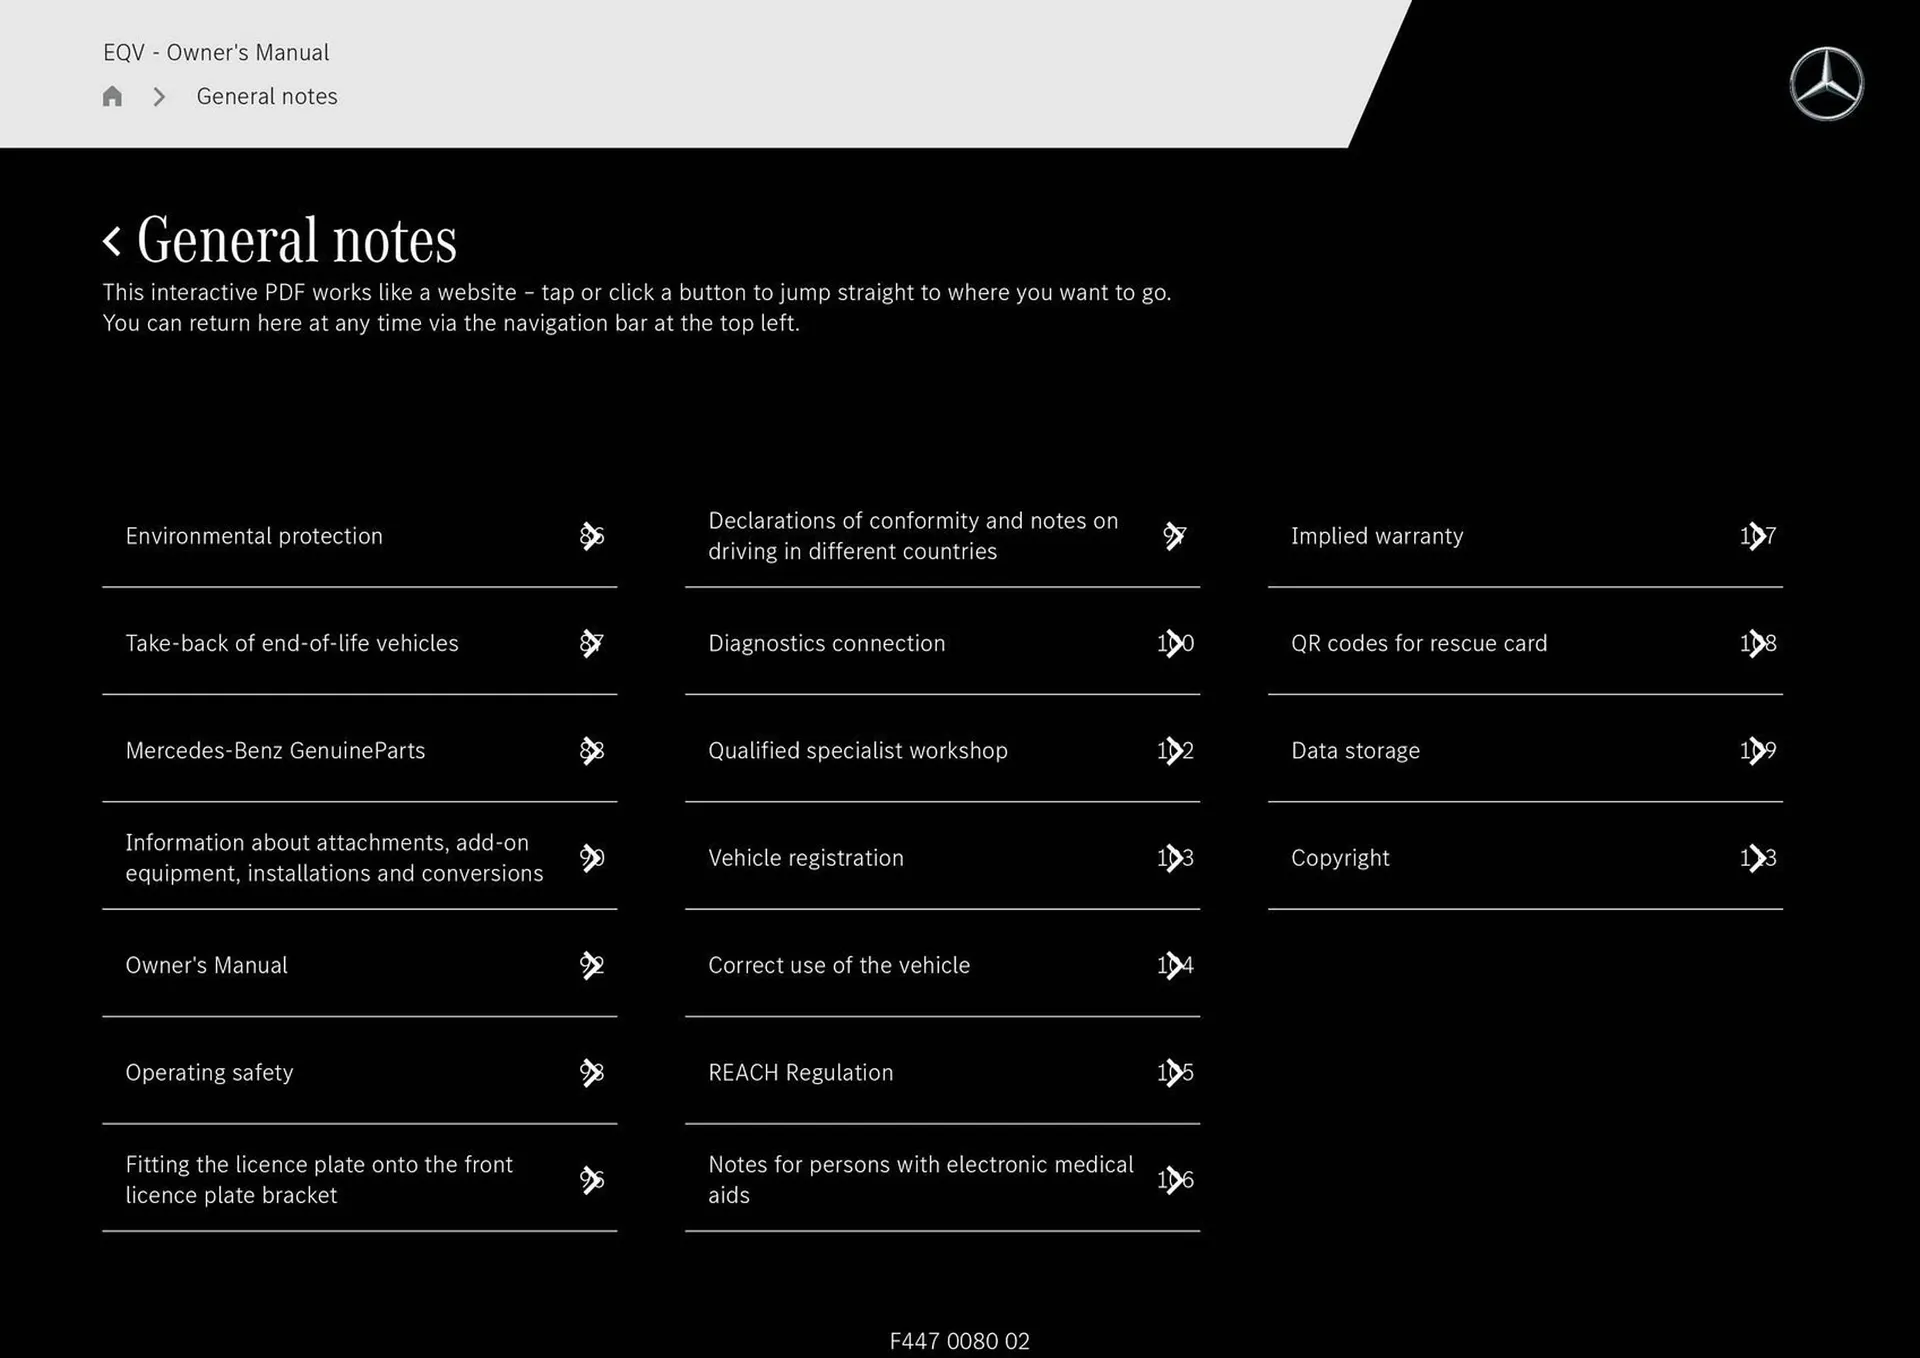The height and width of the screenshot is (1358, 1920).
Task: Open Qualified specialist workshop section
Action: tap(857, 751)
